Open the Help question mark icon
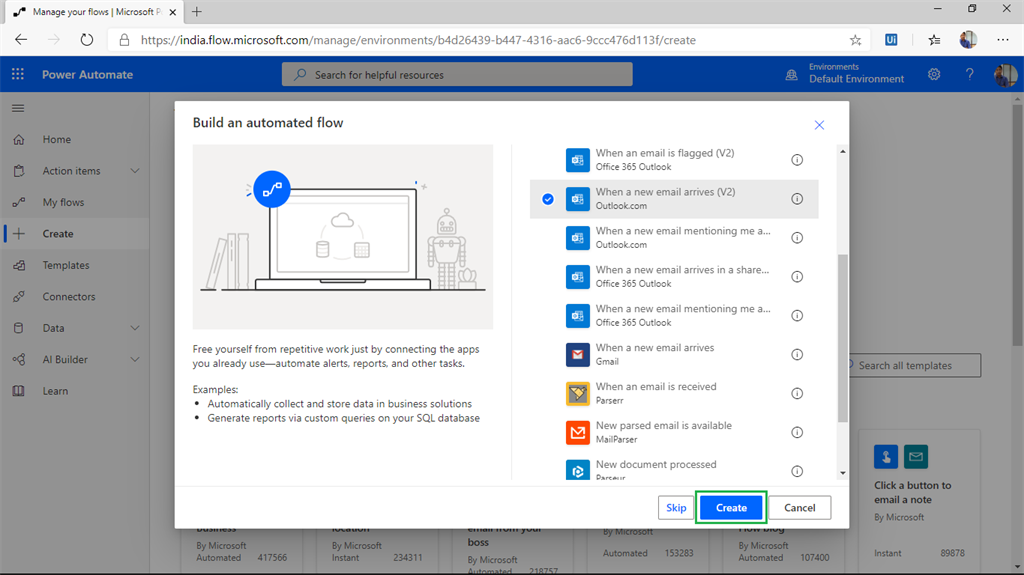 (969, 74)
